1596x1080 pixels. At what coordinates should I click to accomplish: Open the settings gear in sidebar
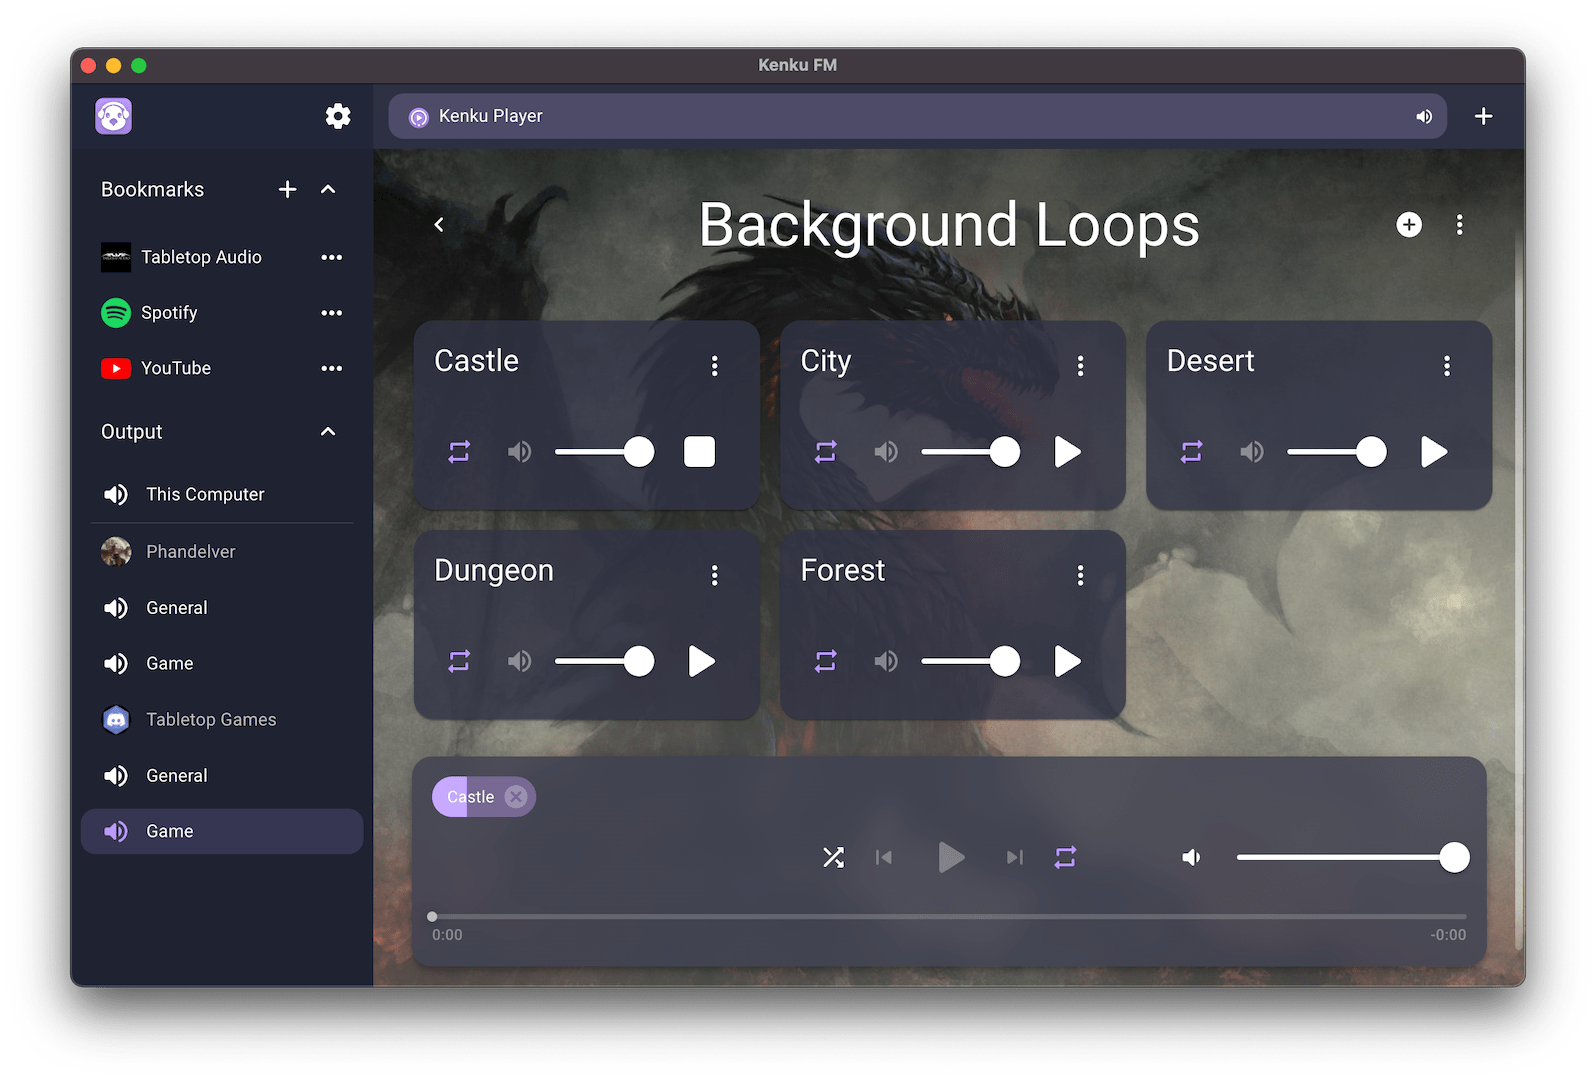pyautogui.click(x=338, y=116)
